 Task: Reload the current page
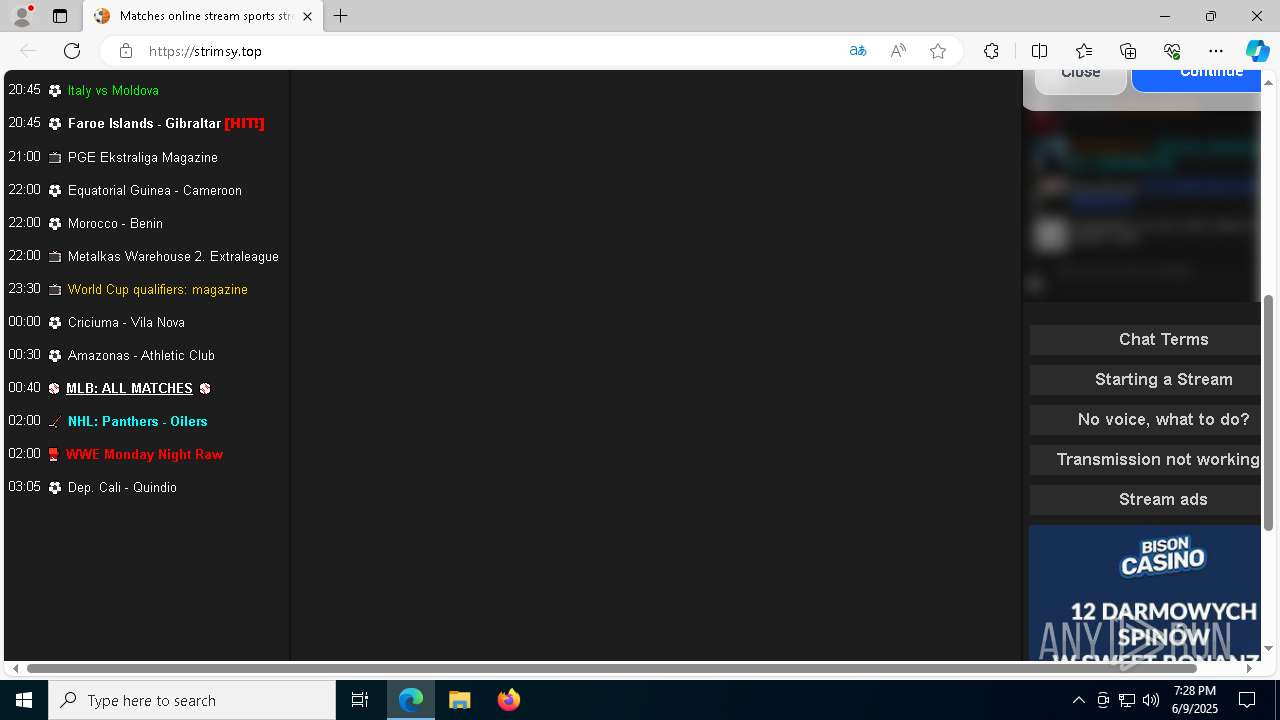click(x=72, y=51)
